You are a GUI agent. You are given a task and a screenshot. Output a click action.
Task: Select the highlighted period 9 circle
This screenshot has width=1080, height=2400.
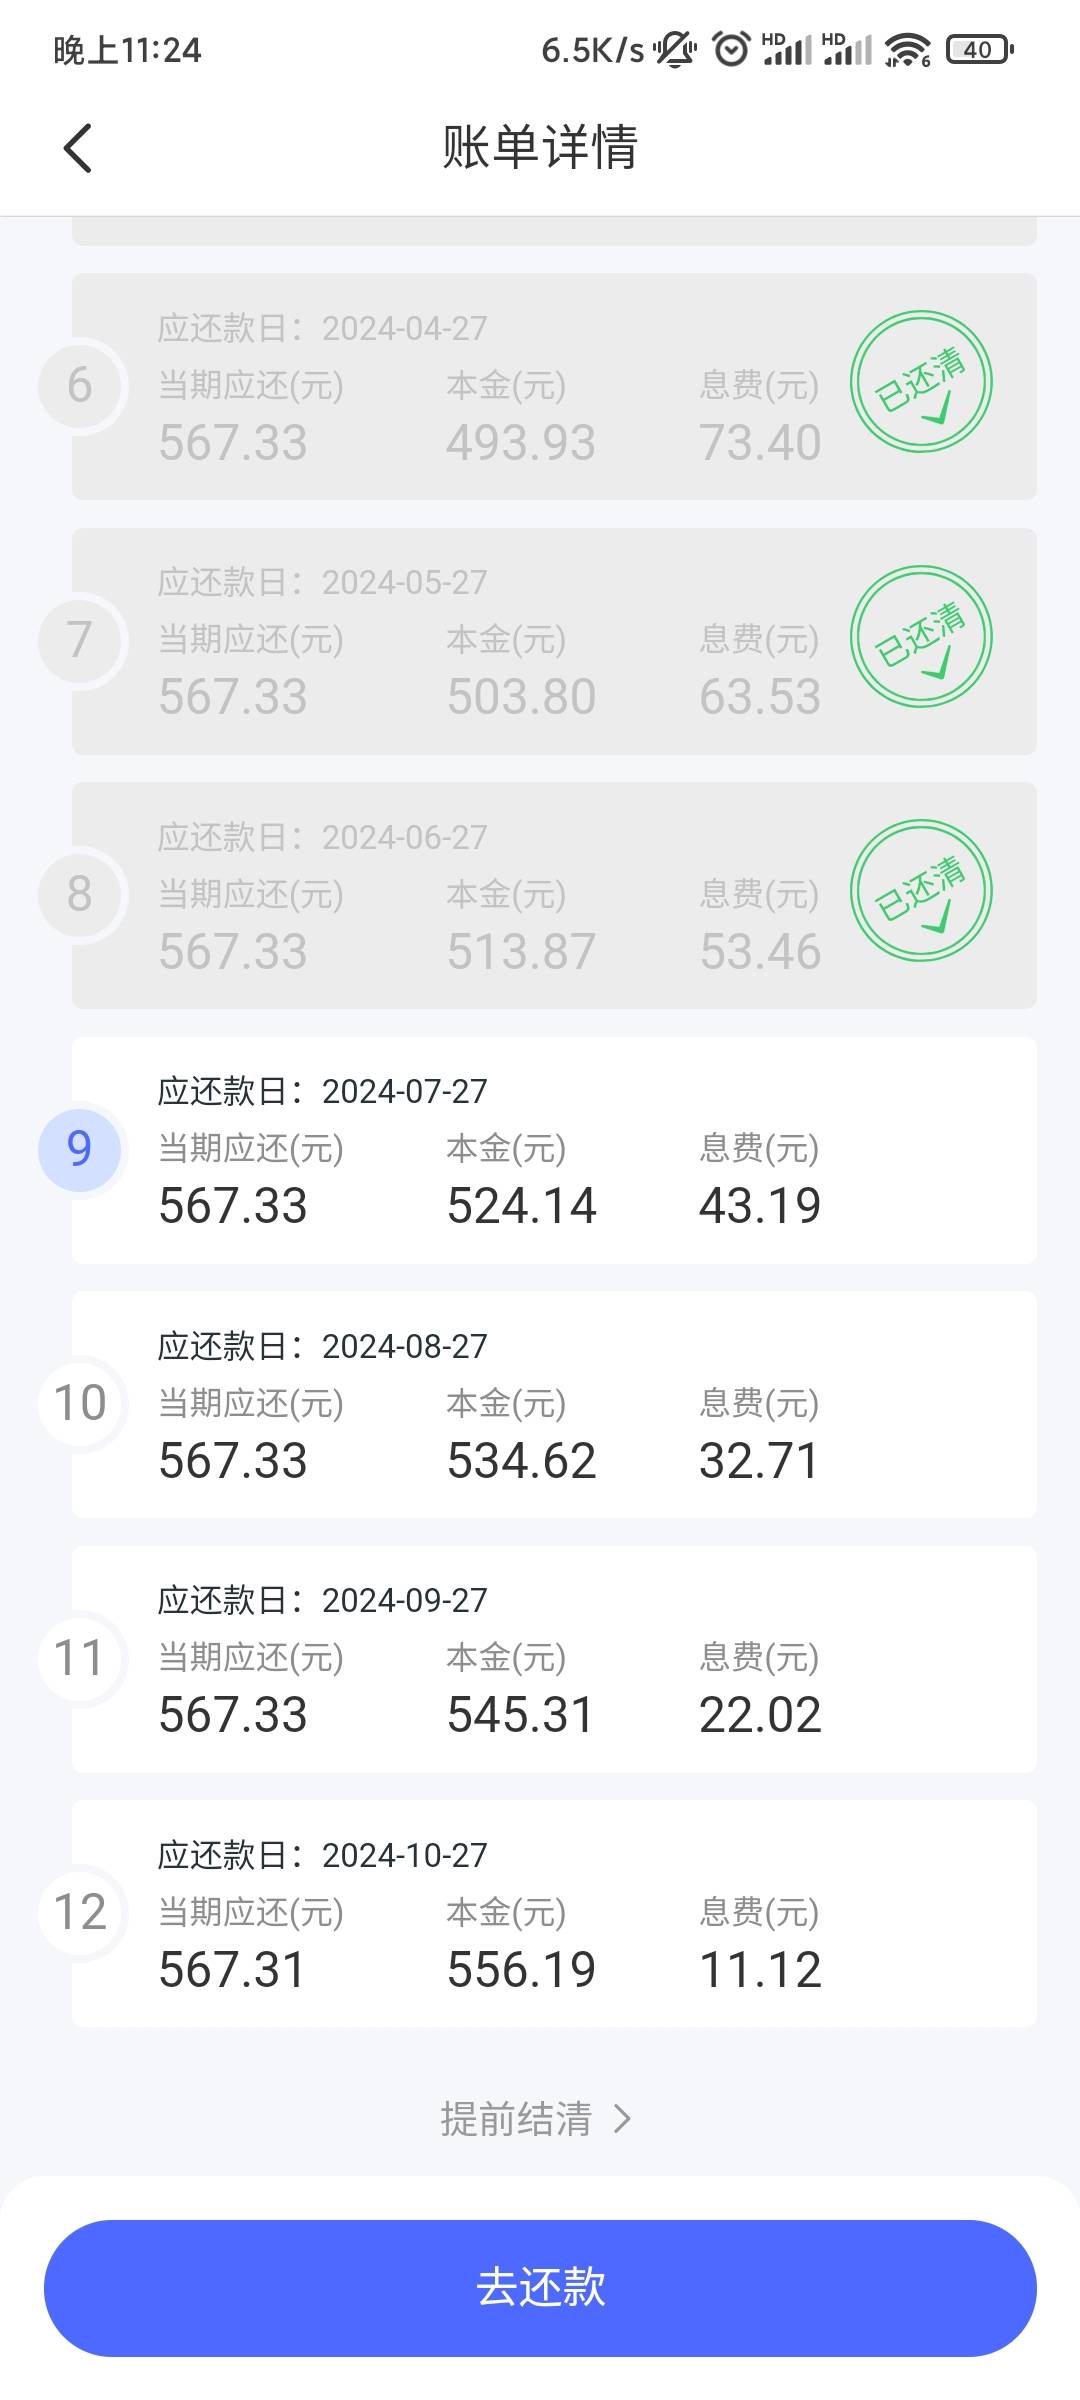point(80,1150)
